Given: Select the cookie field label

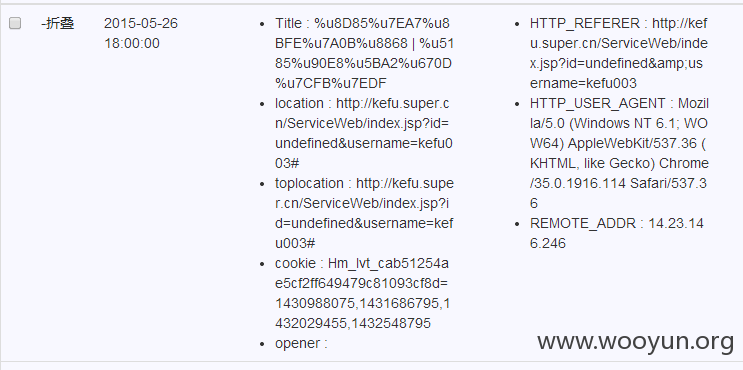Looking at the screenshot, I should coord(295,263).
